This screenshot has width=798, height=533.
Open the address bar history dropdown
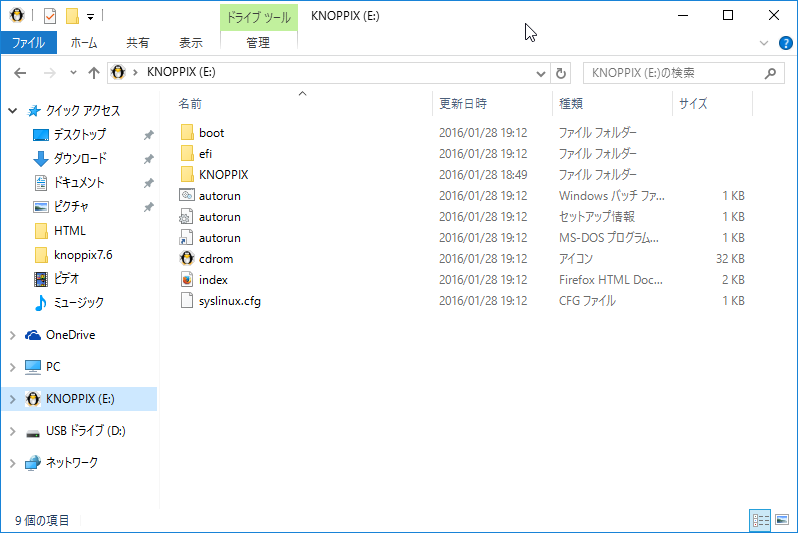click(540, 74)
